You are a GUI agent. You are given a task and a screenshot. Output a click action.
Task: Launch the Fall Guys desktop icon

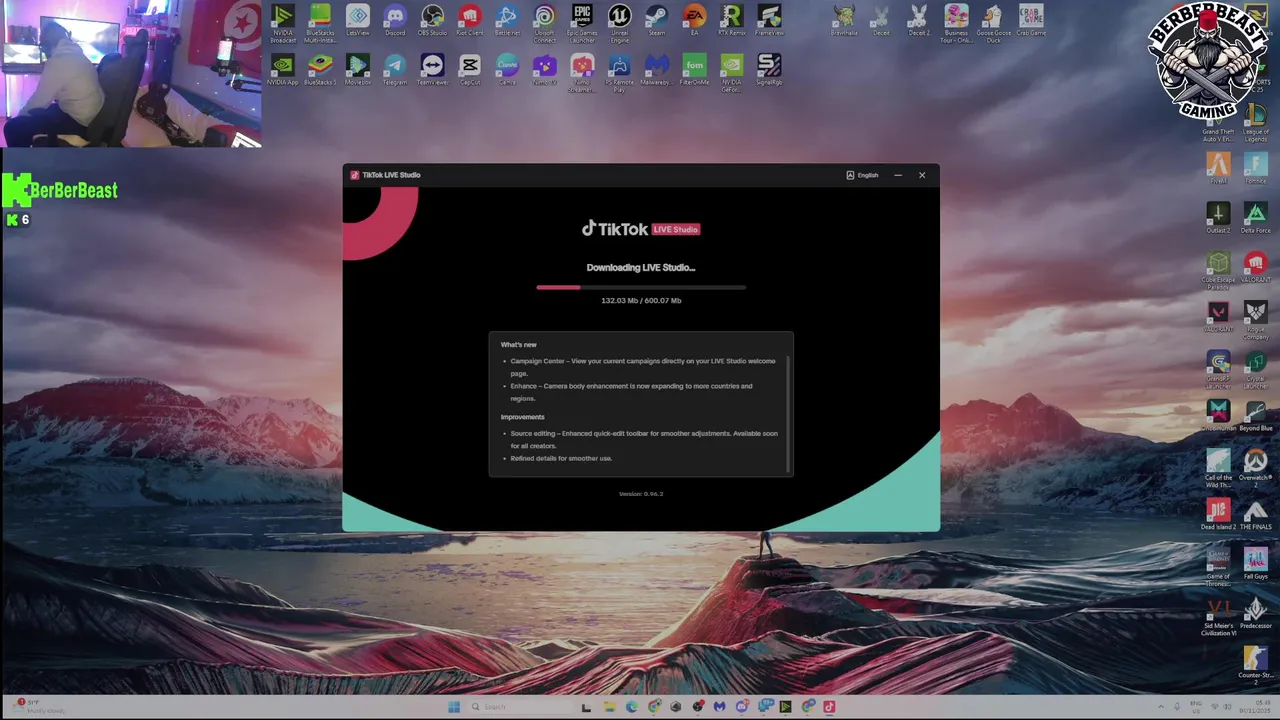[1255, 564]
